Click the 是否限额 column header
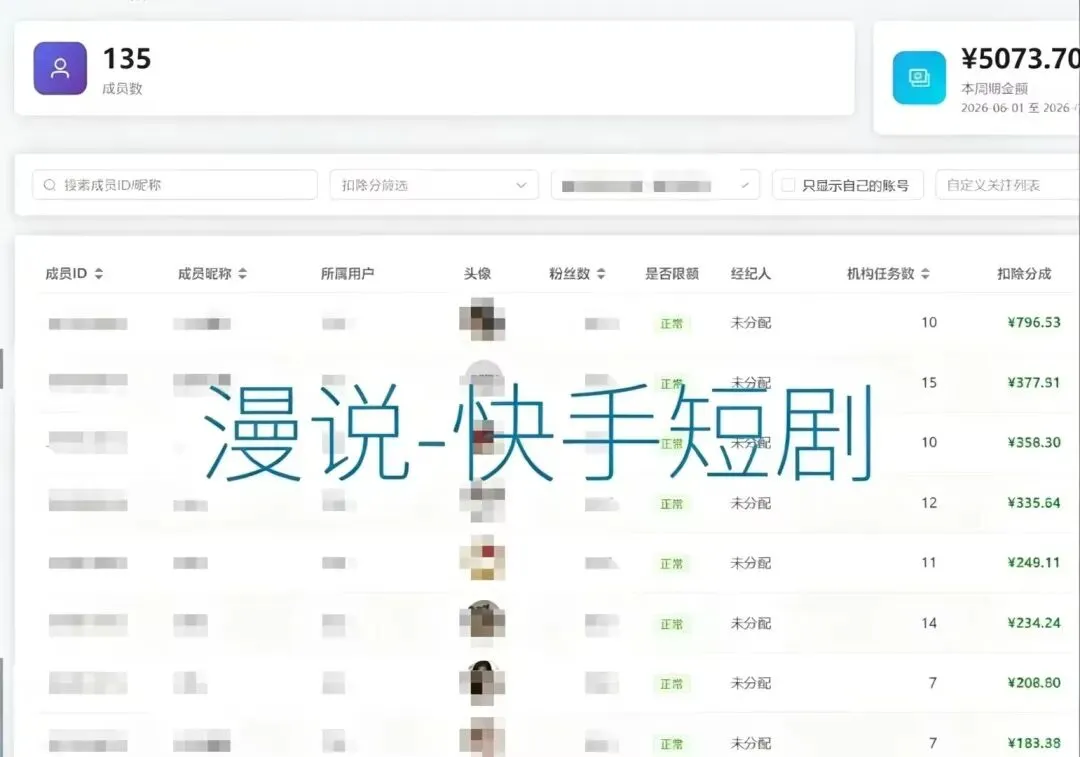 pyautogui.click(x=672, y=273)
